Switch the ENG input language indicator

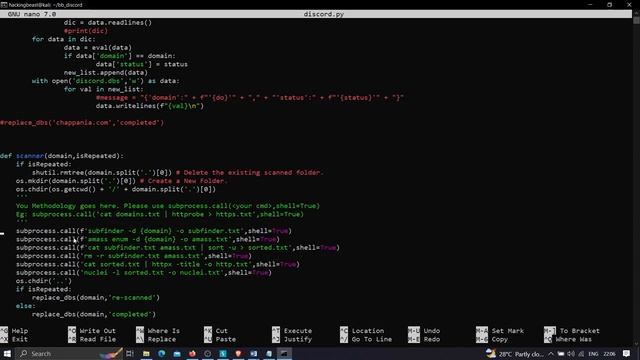point(593,354)
